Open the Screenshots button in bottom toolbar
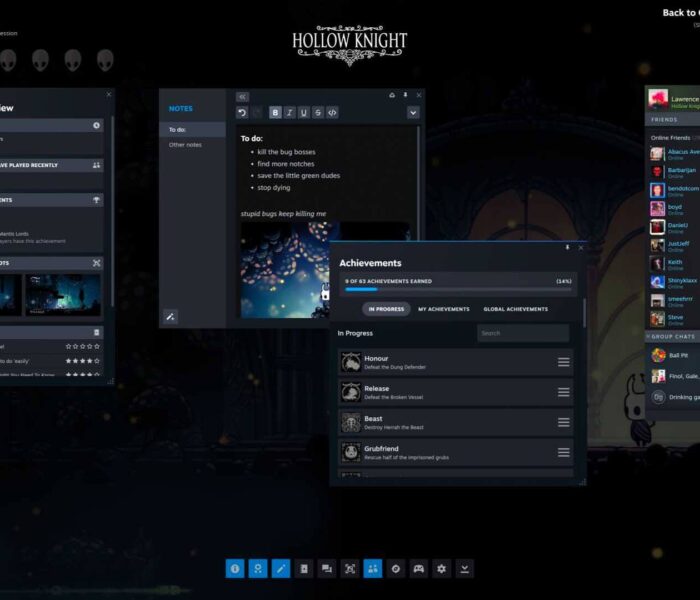This screenshot has width=700, height=600. tap(350, 568)
